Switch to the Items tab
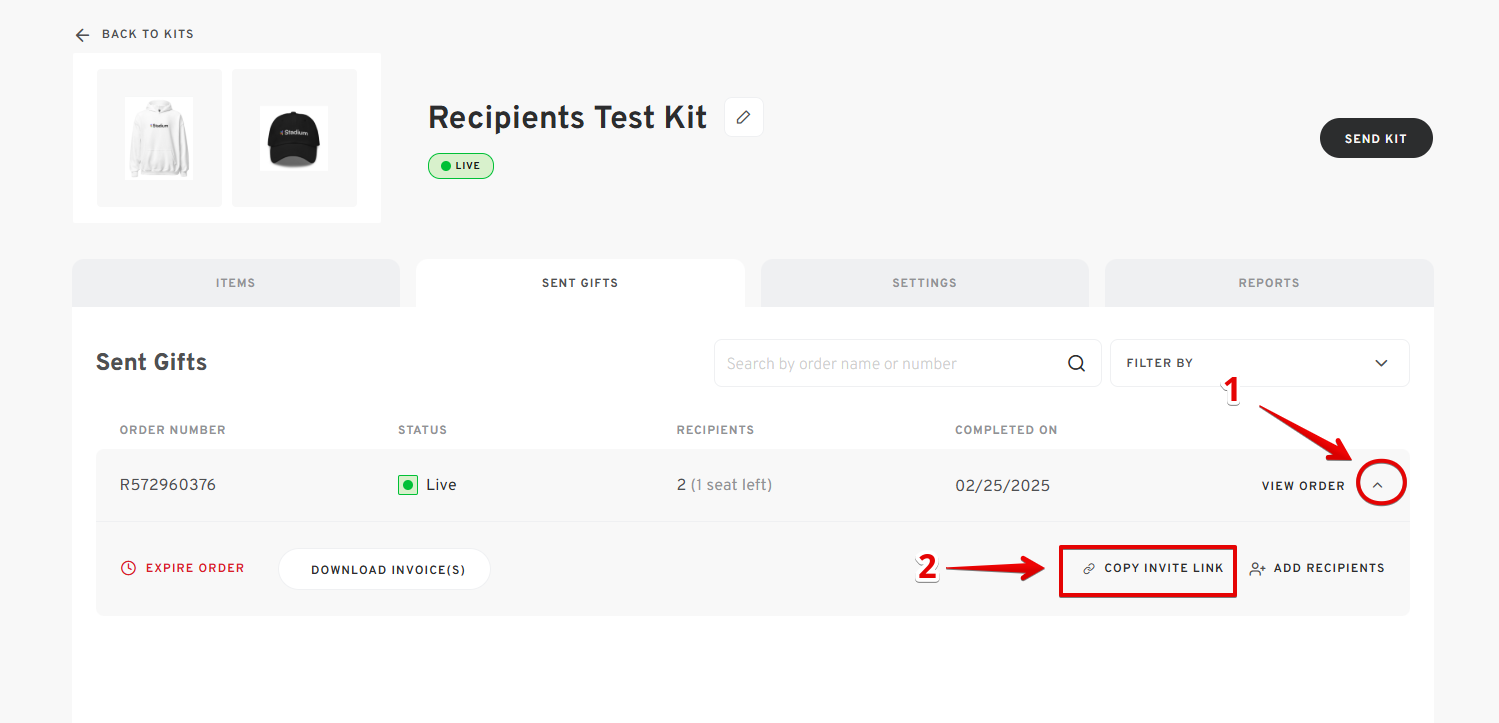The width and height of the screenshot is (1499, 723). (236, 283)
